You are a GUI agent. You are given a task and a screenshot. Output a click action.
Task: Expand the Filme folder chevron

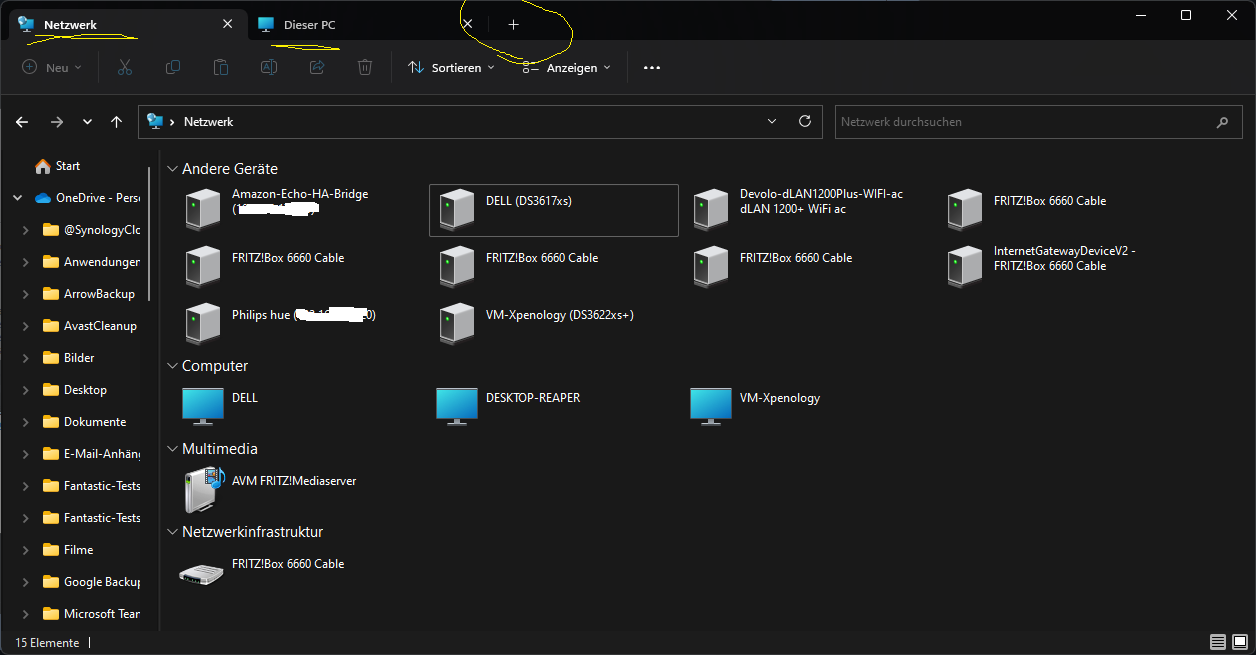click(26, 550)
